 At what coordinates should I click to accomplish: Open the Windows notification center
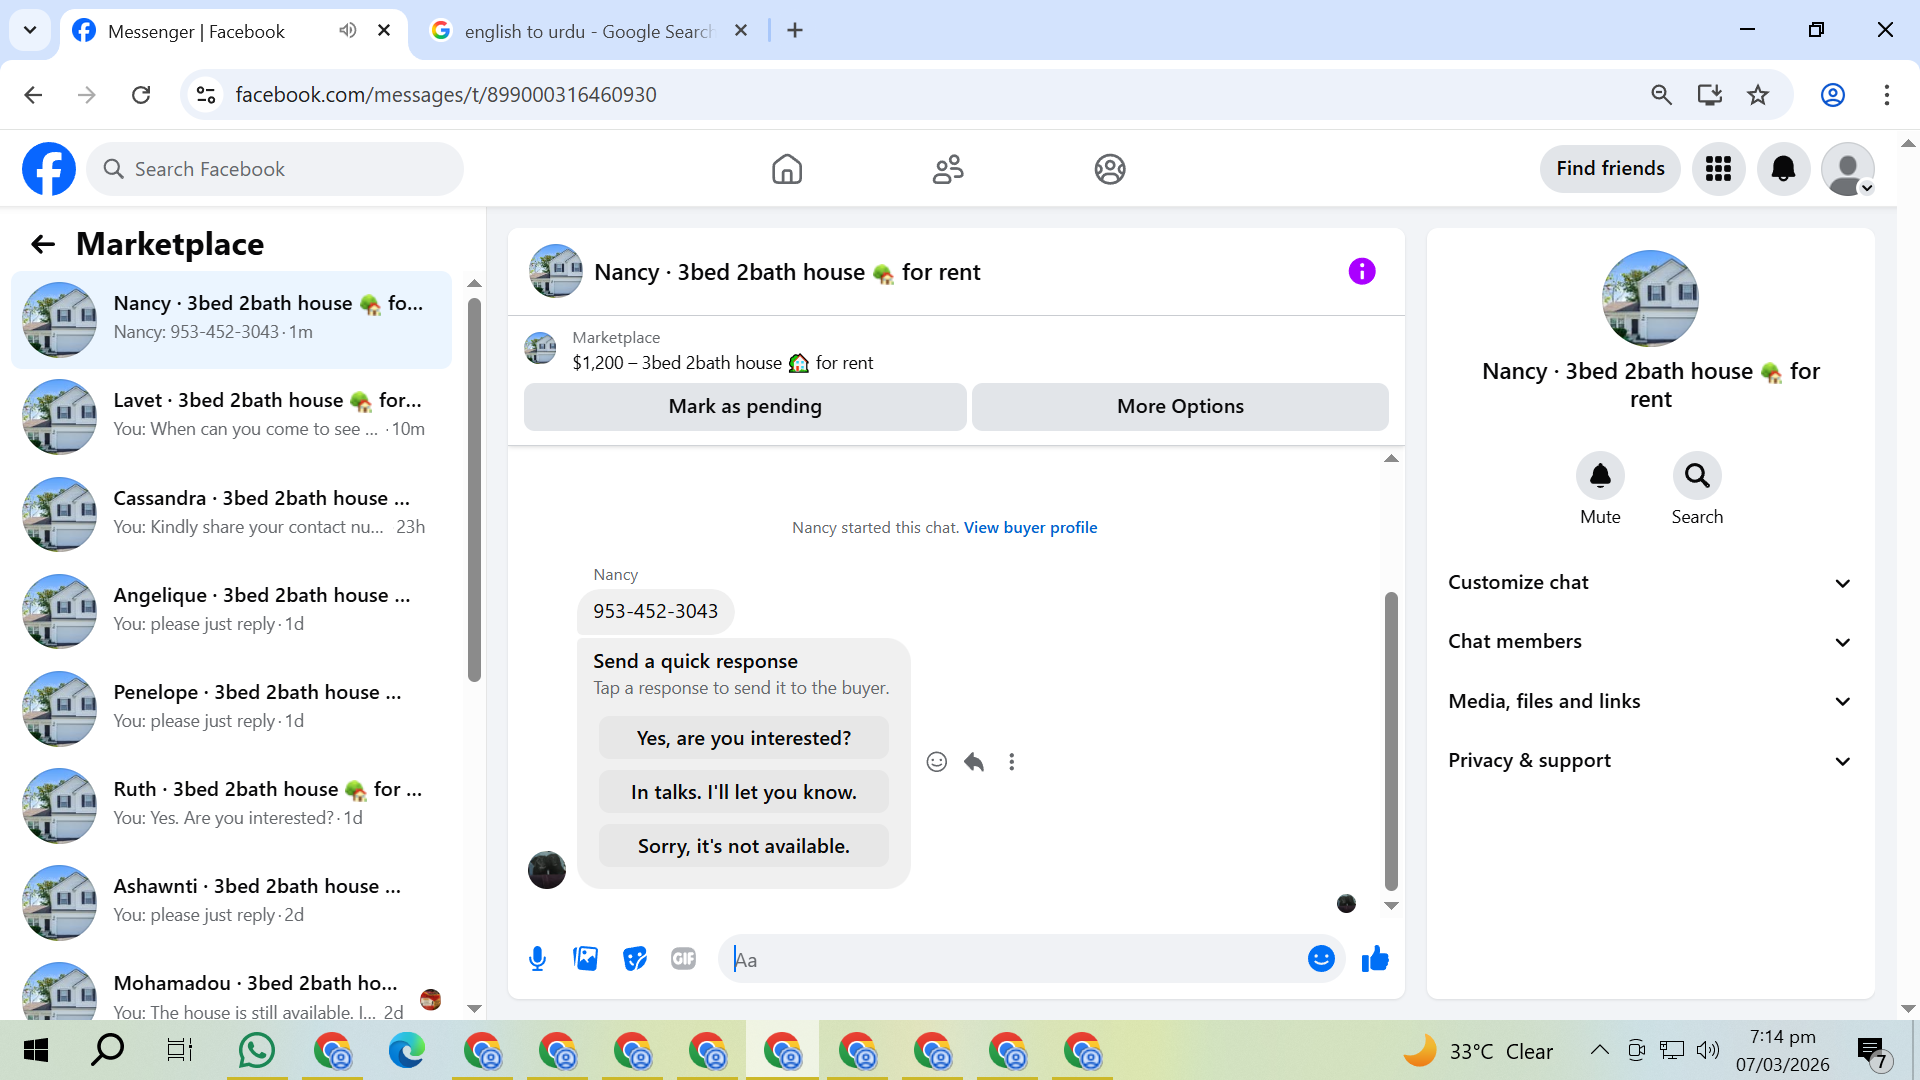tap(1871, 1051)
